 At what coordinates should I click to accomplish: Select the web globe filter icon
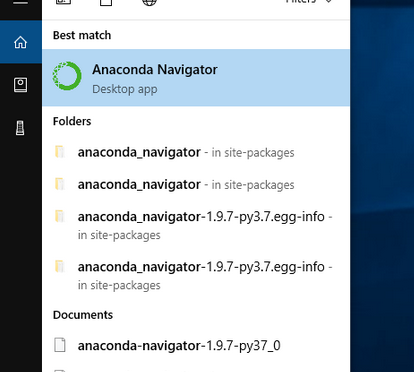click(x=149, y=2)
